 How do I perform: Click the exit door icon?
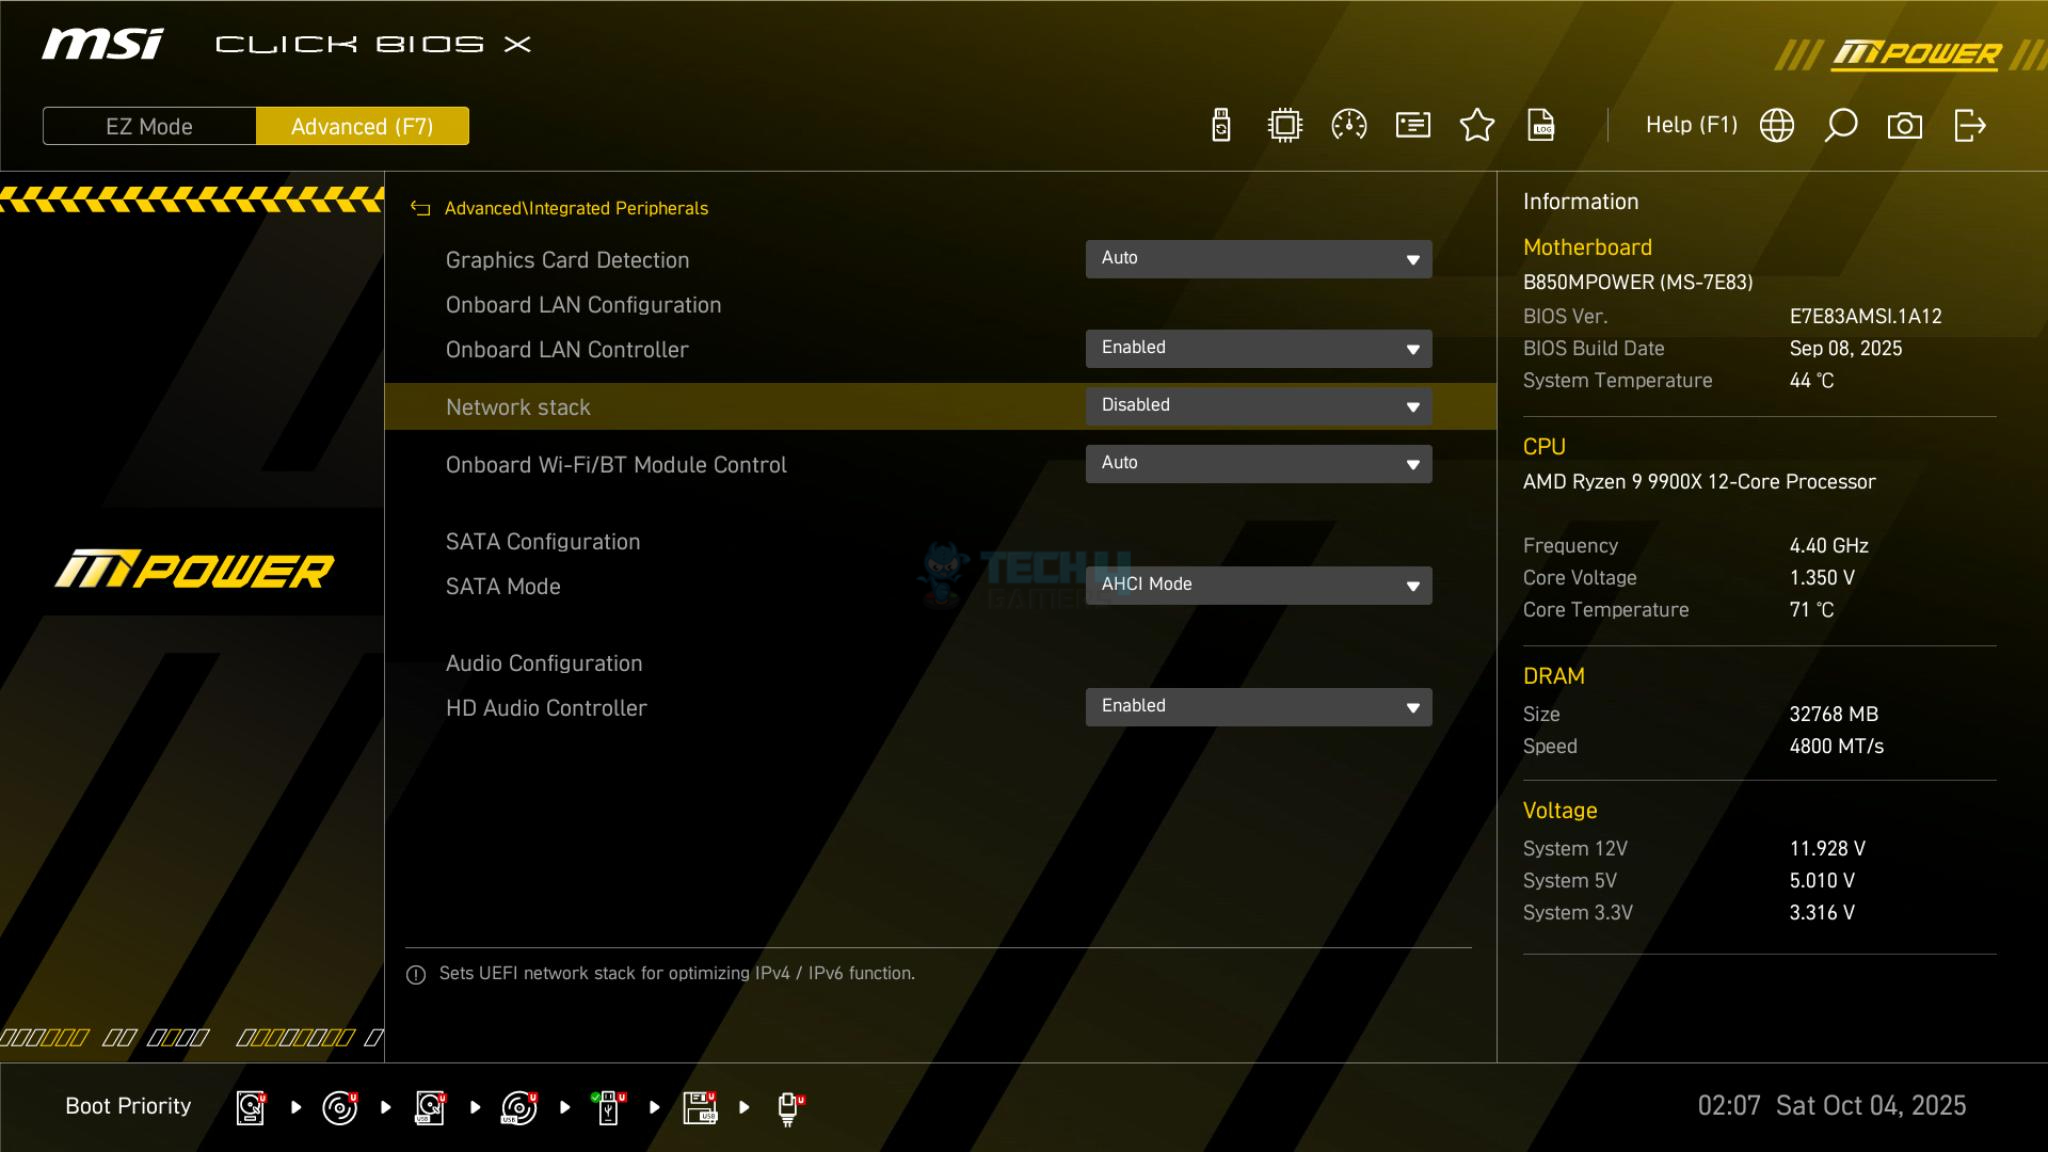(x=1969, y=126)
